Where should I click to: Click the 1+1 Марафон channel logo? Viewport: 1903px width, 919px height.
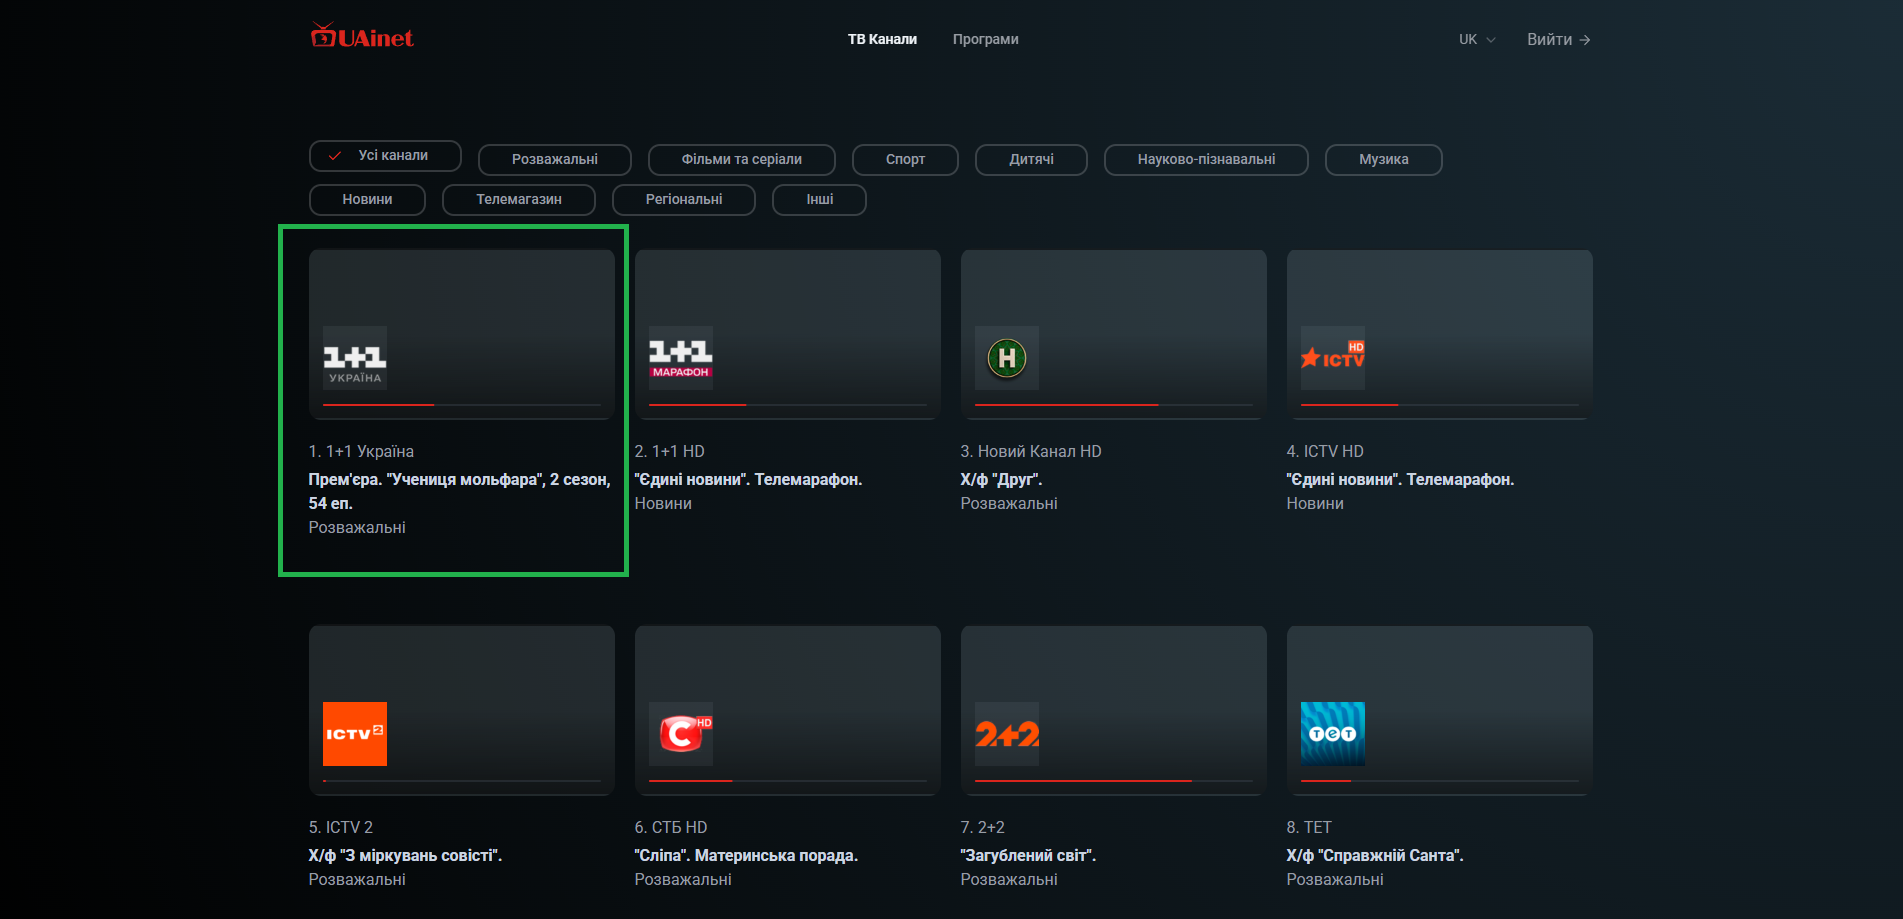pyautogui.click(x=680, y=358)
